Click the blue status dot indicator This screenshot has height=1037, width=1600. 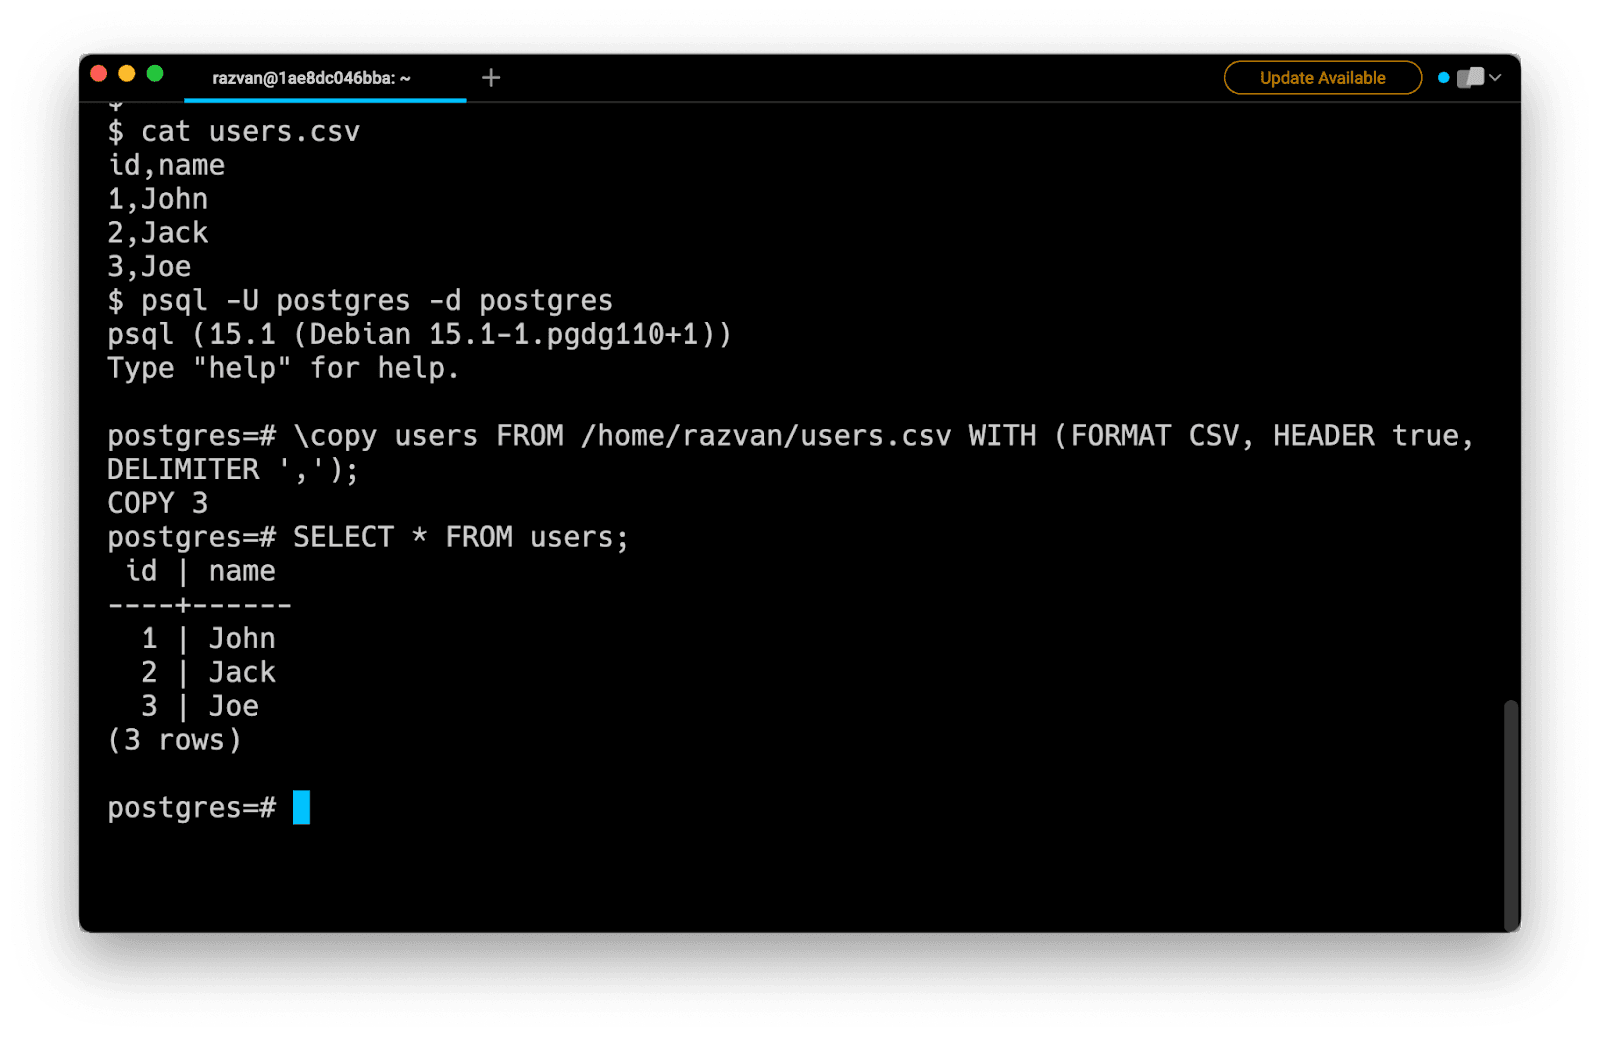1443,78
